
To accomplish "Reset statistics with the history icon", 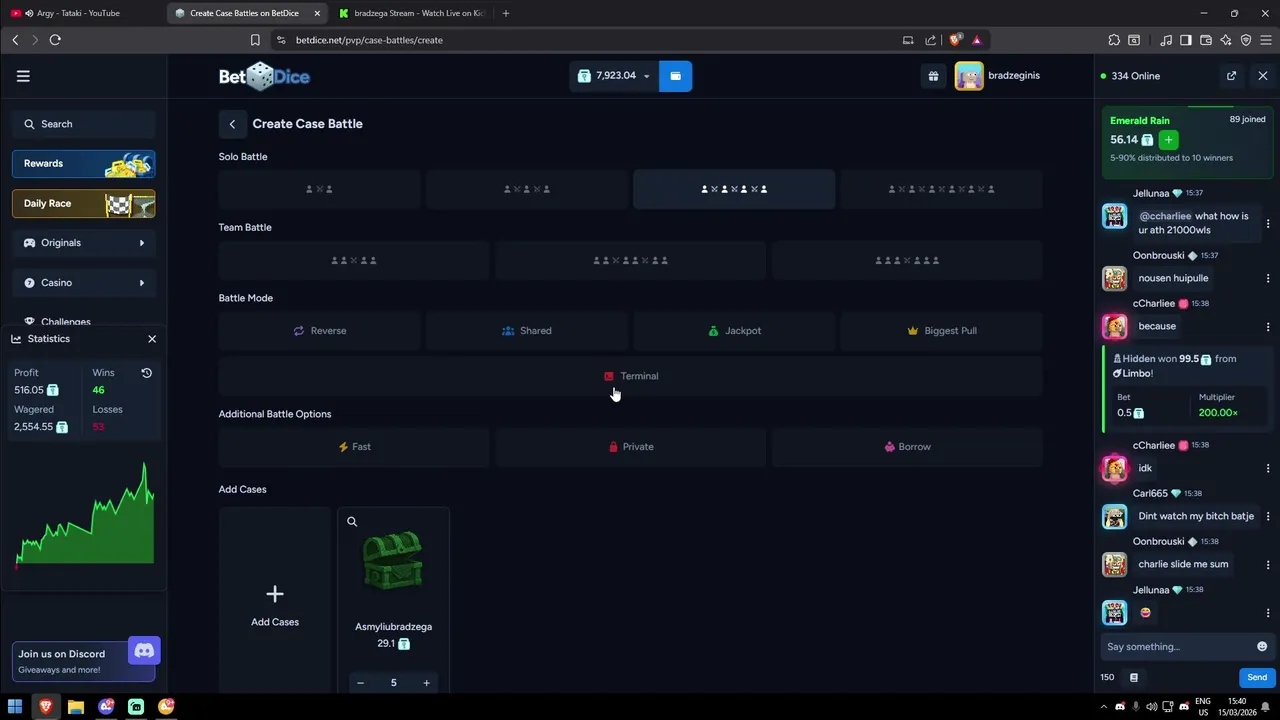I will point(146,373).
